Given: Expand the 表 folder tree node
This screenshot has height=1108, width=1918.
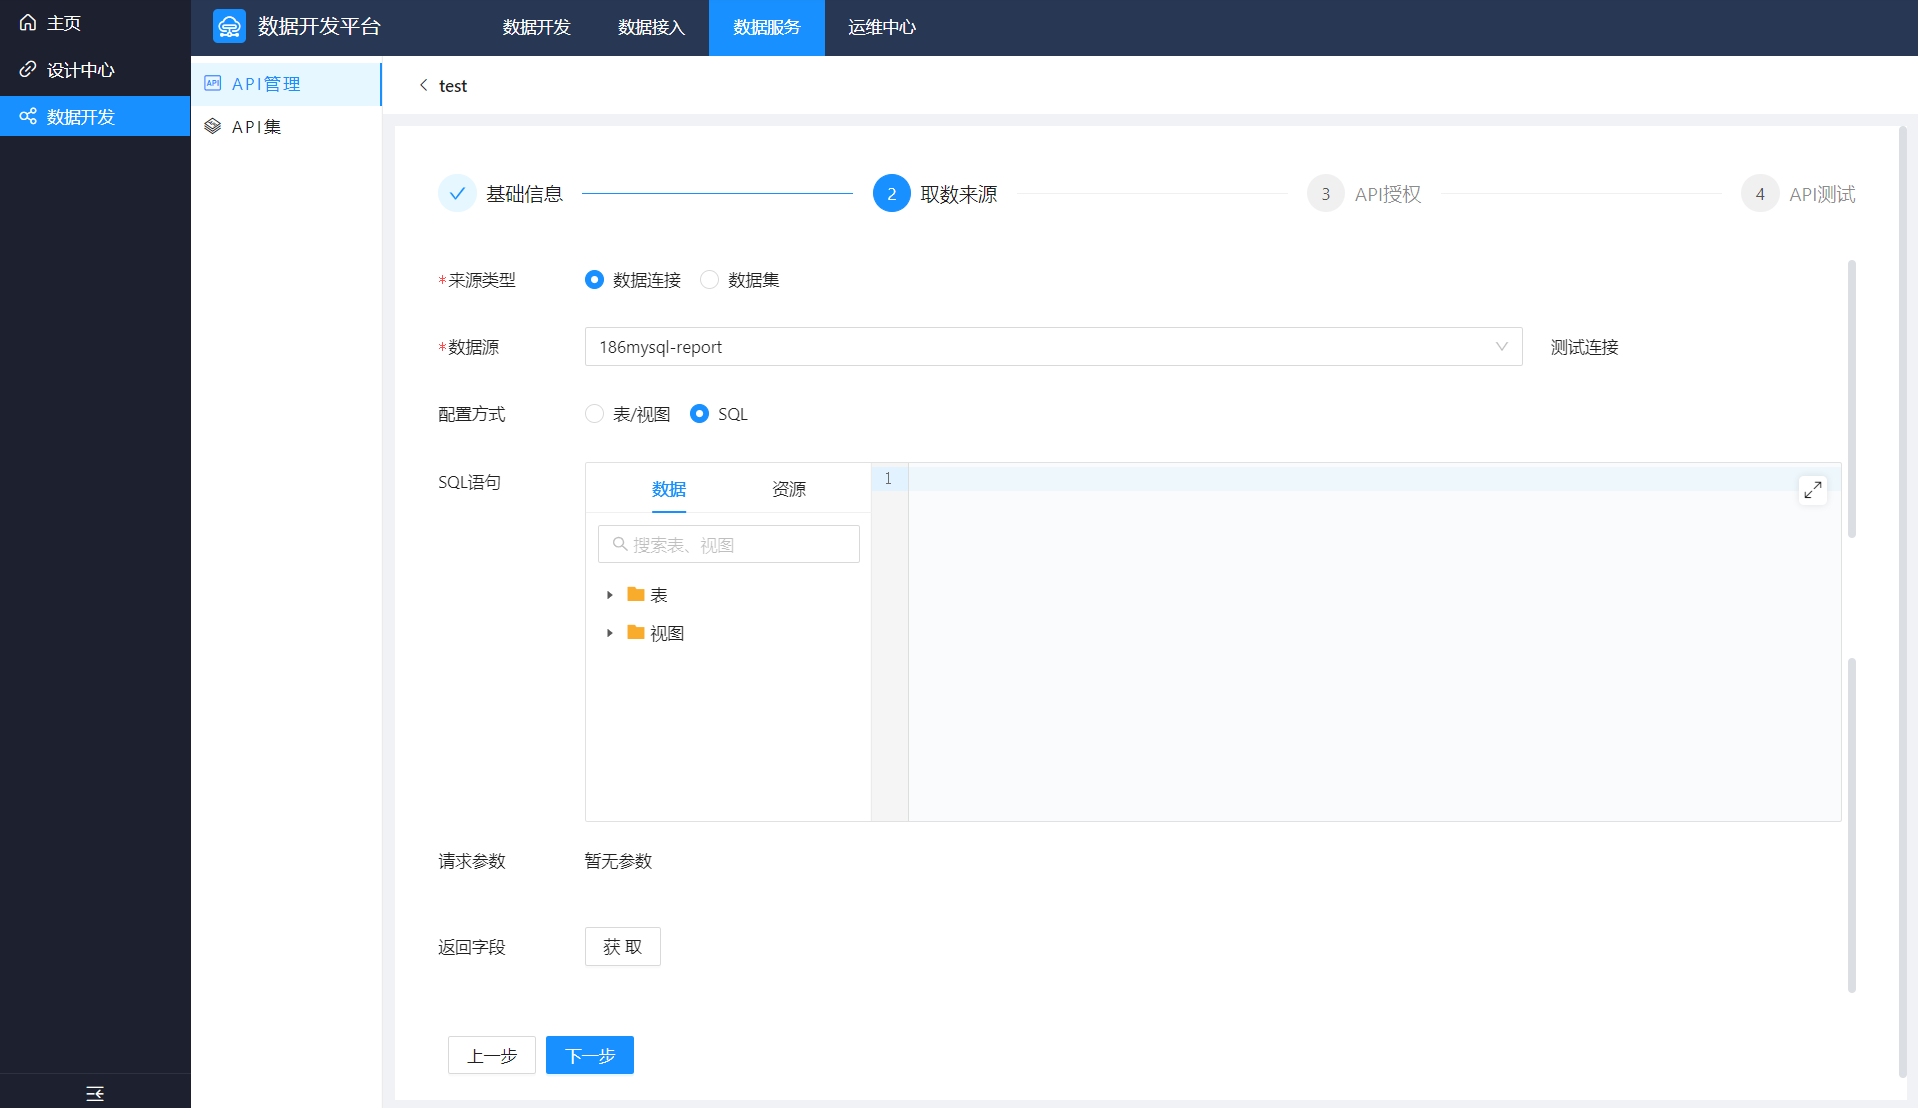Looking at the screenshot, I should pyautogui.click(x=609, y=595).
